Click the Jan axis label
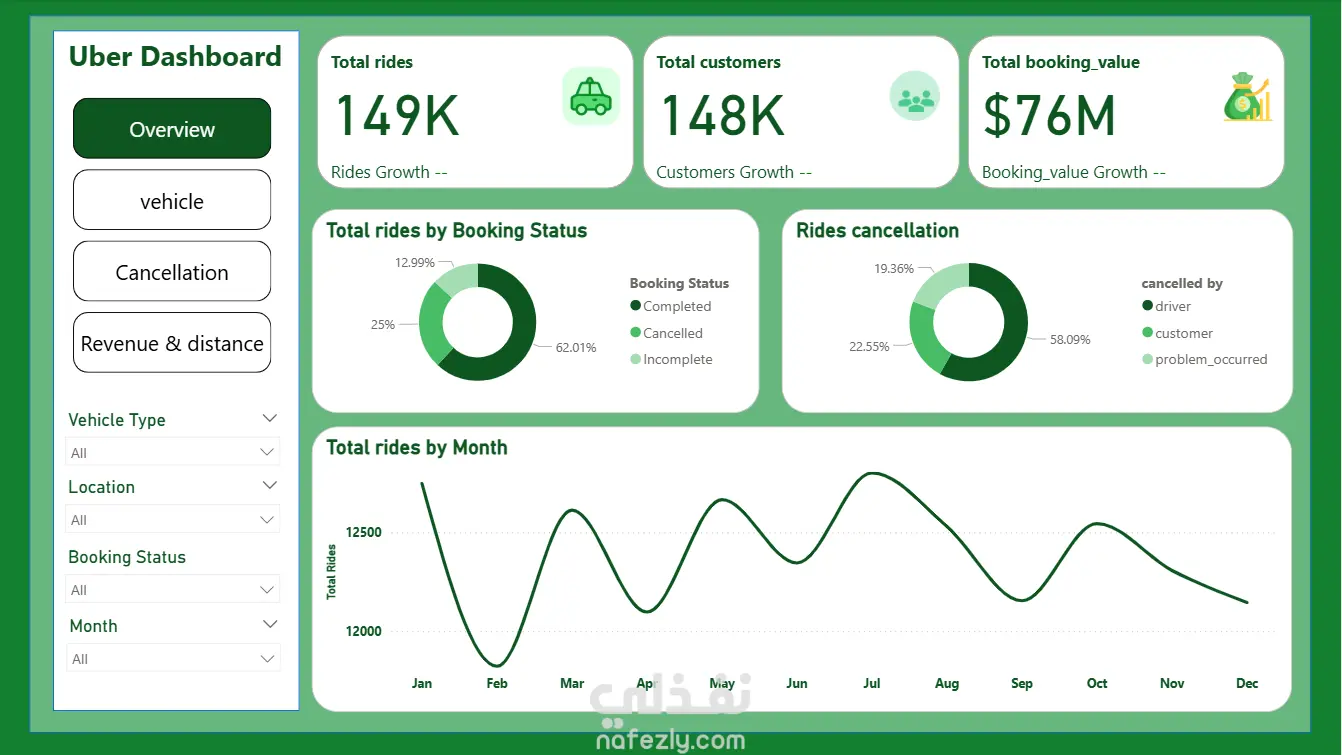Screen dimensions: 1342x755 click(x=422, y=683)
